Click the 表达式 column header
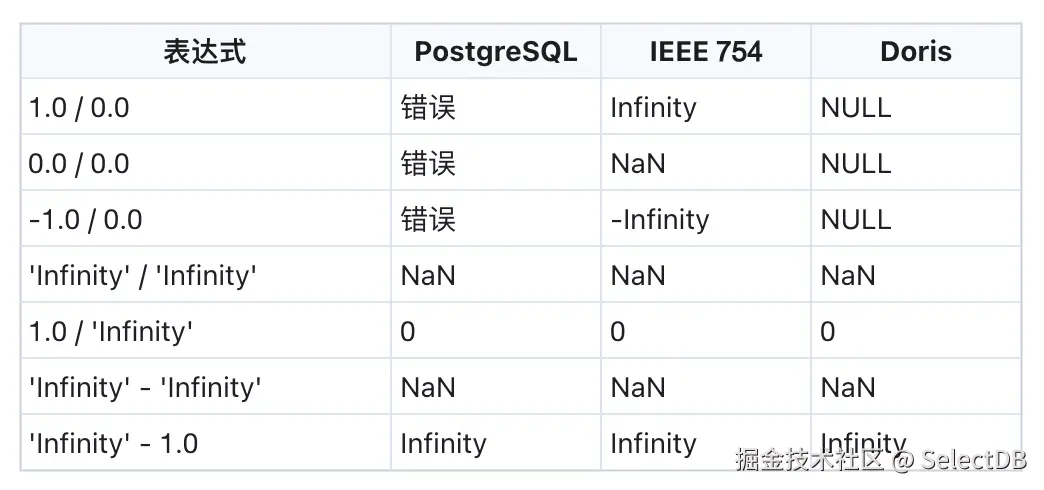 coord(205,52)
